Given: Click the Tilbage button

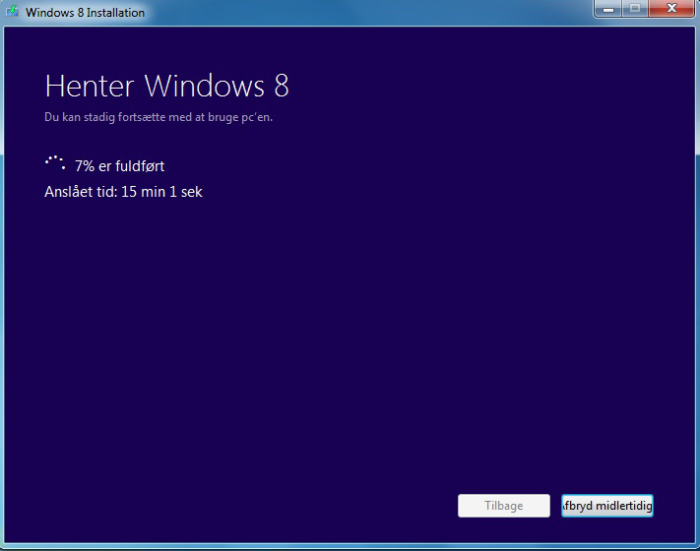Looking at the screenshot, I should 504,505.
